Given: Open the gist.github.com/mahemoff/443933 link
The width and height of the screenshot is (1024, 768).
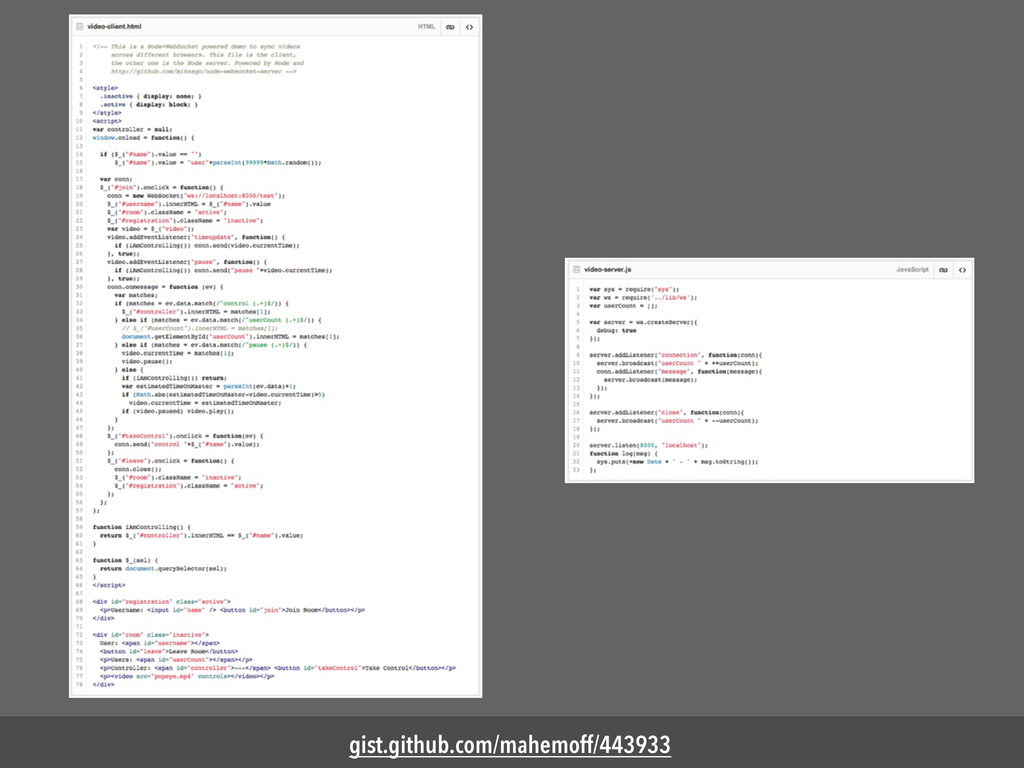Looking at the screenshot, I should (x=509, y=745).
